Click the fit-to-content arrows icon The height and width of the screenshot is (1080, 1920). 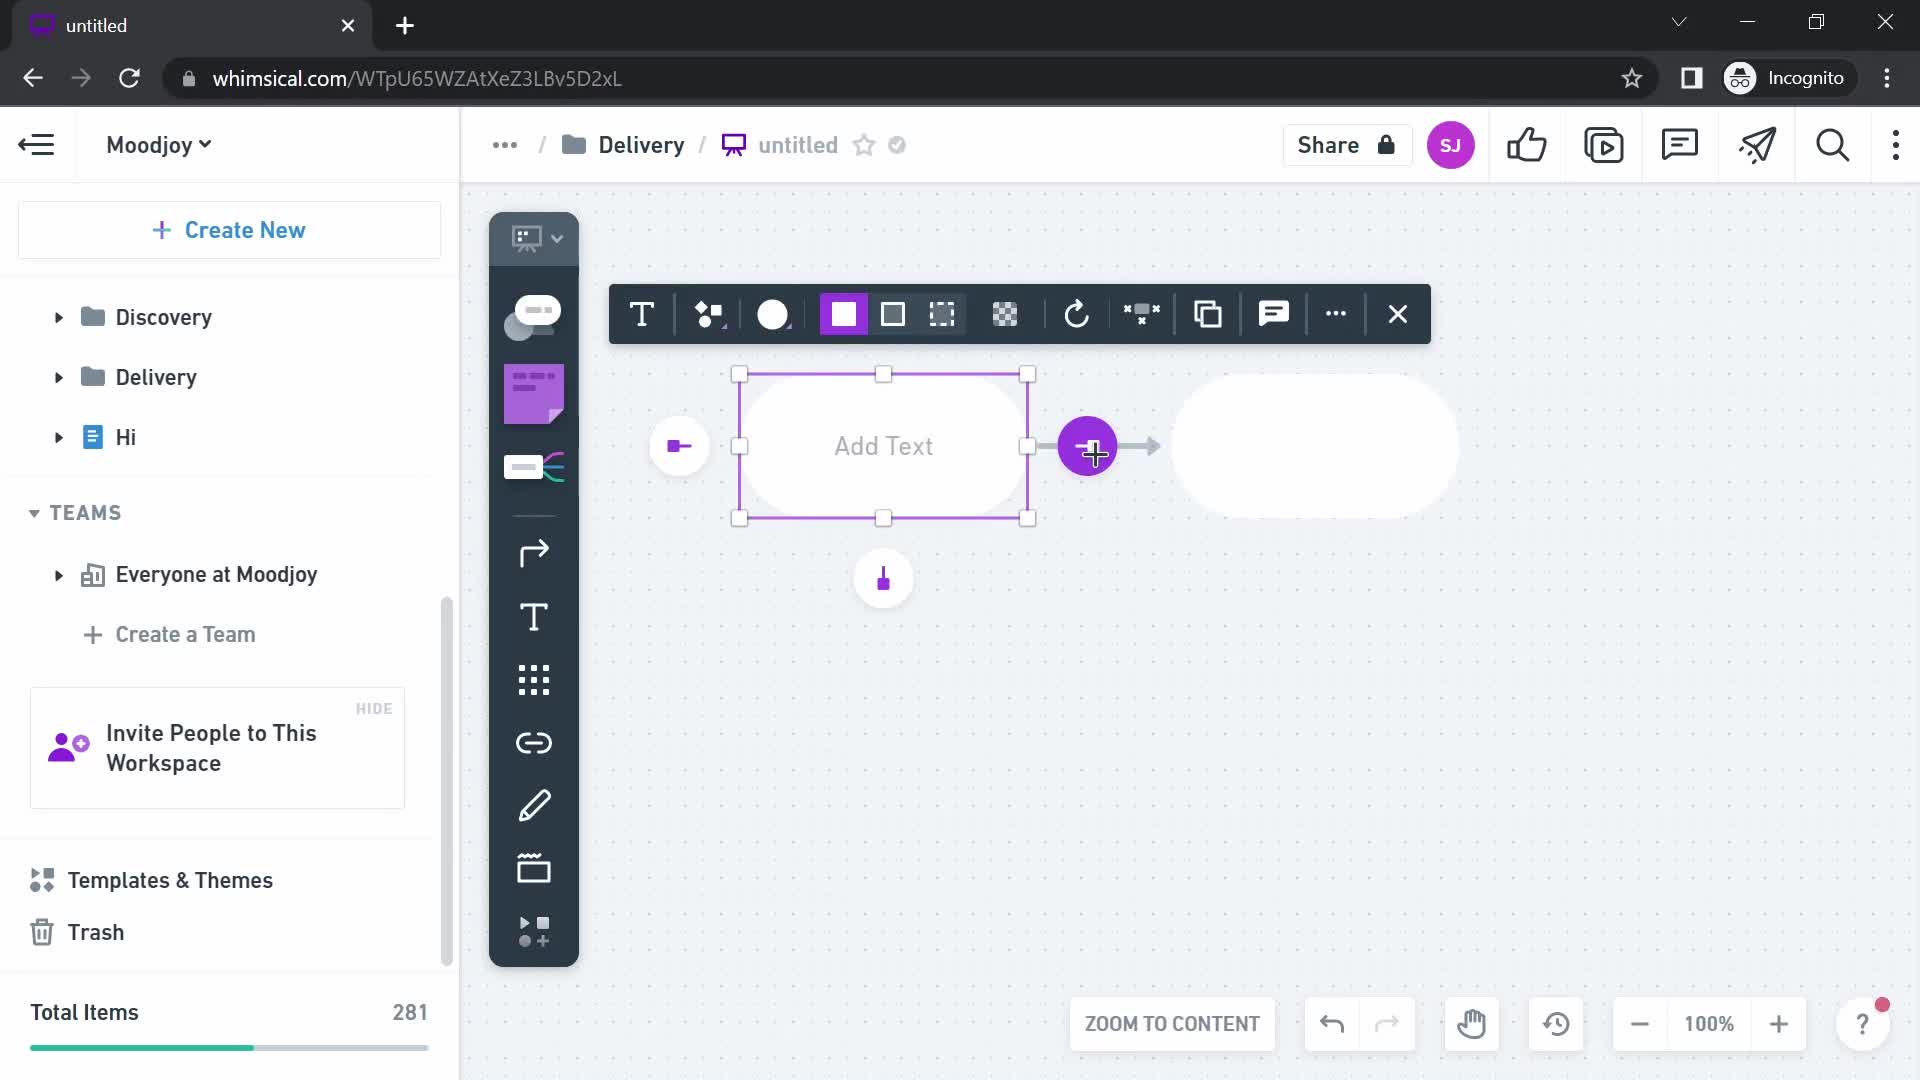(1142, 314)
